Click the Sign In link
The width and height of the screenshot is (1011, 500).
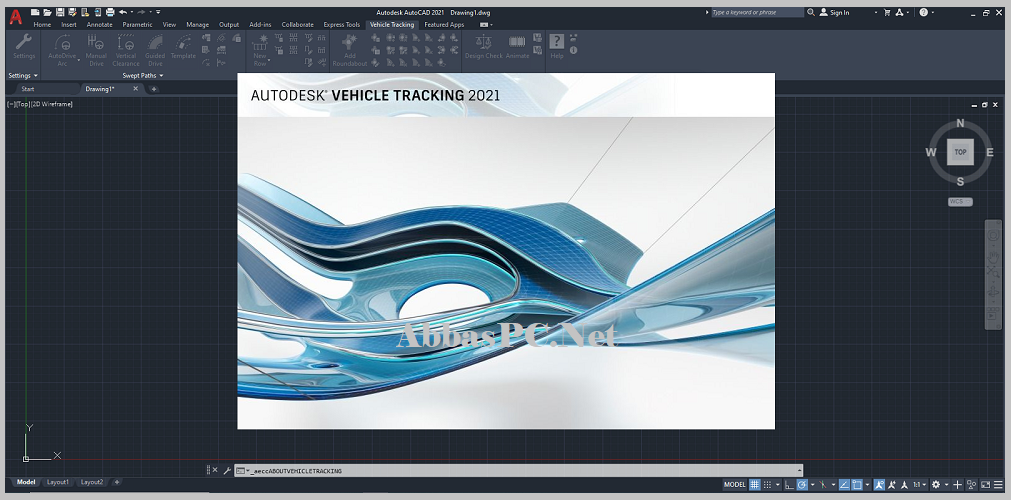coord(839,12)
